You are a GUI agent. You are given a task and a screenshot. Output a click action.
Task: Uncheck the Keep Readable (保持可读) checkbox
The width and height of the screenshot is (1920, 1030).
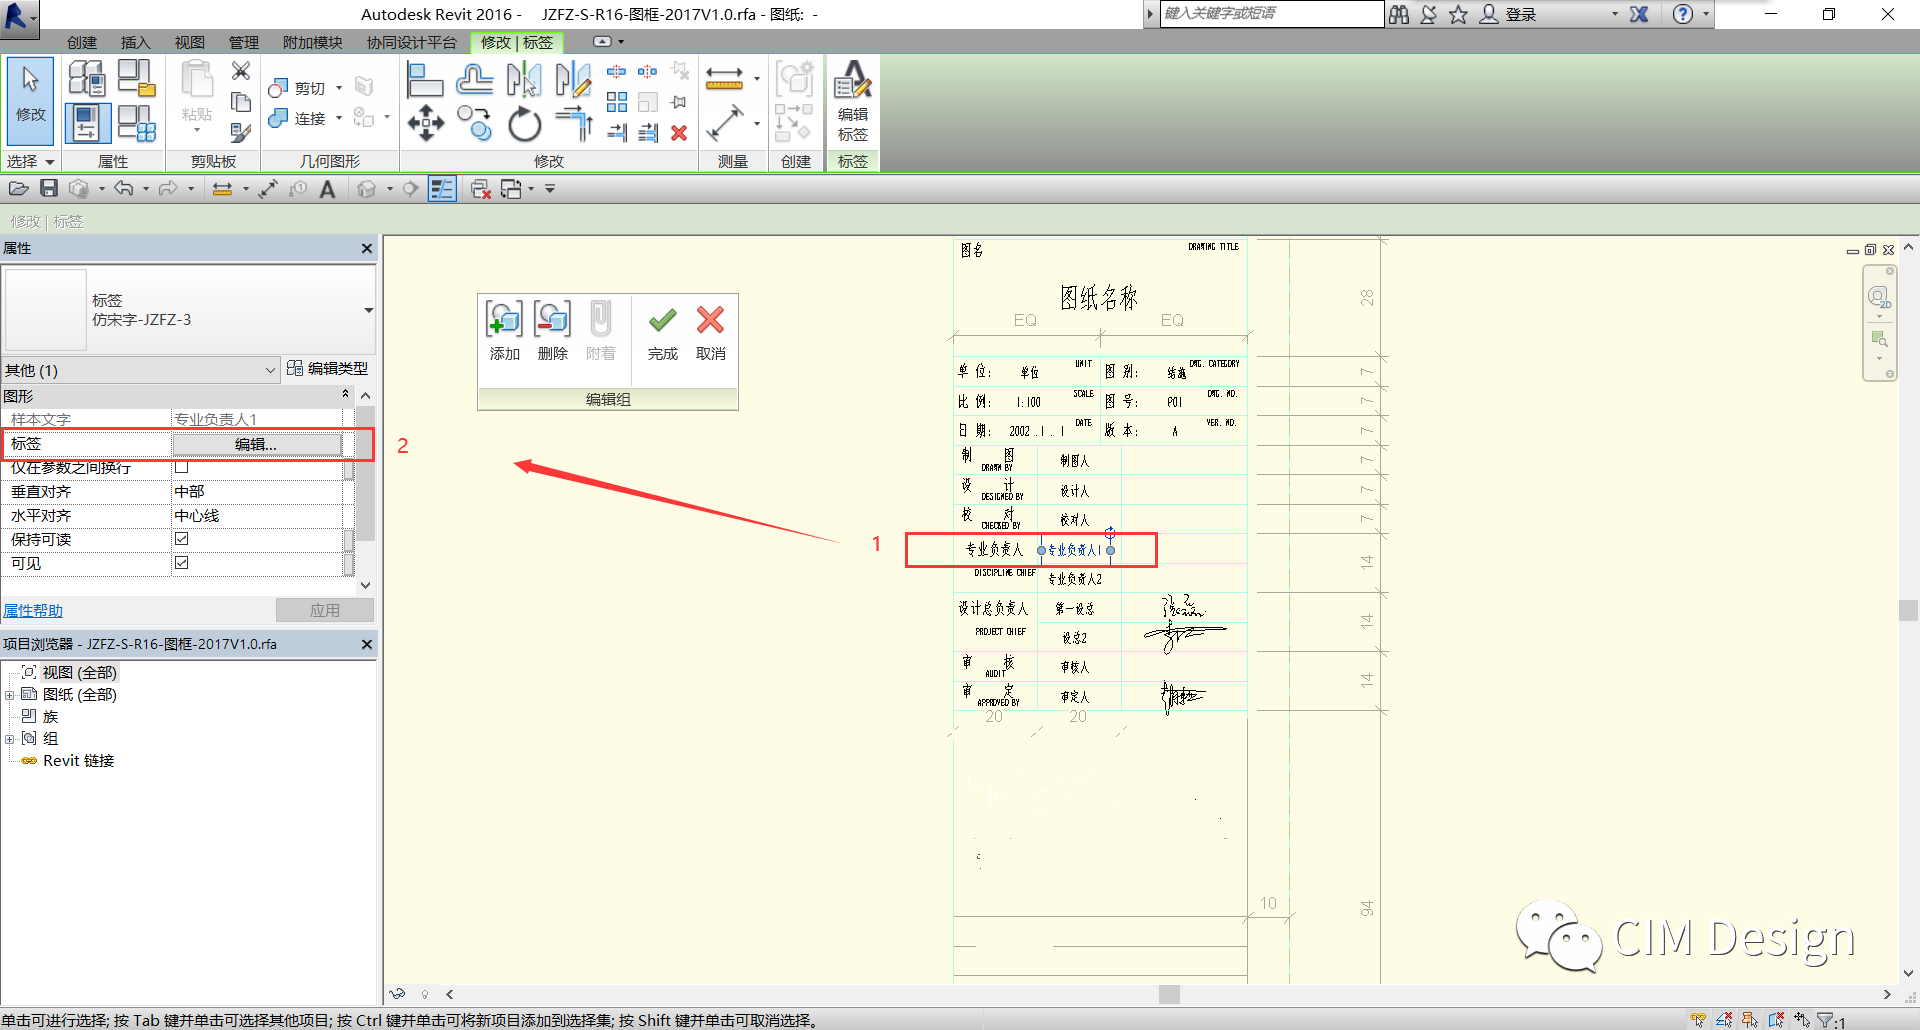[x=182, y=539]
